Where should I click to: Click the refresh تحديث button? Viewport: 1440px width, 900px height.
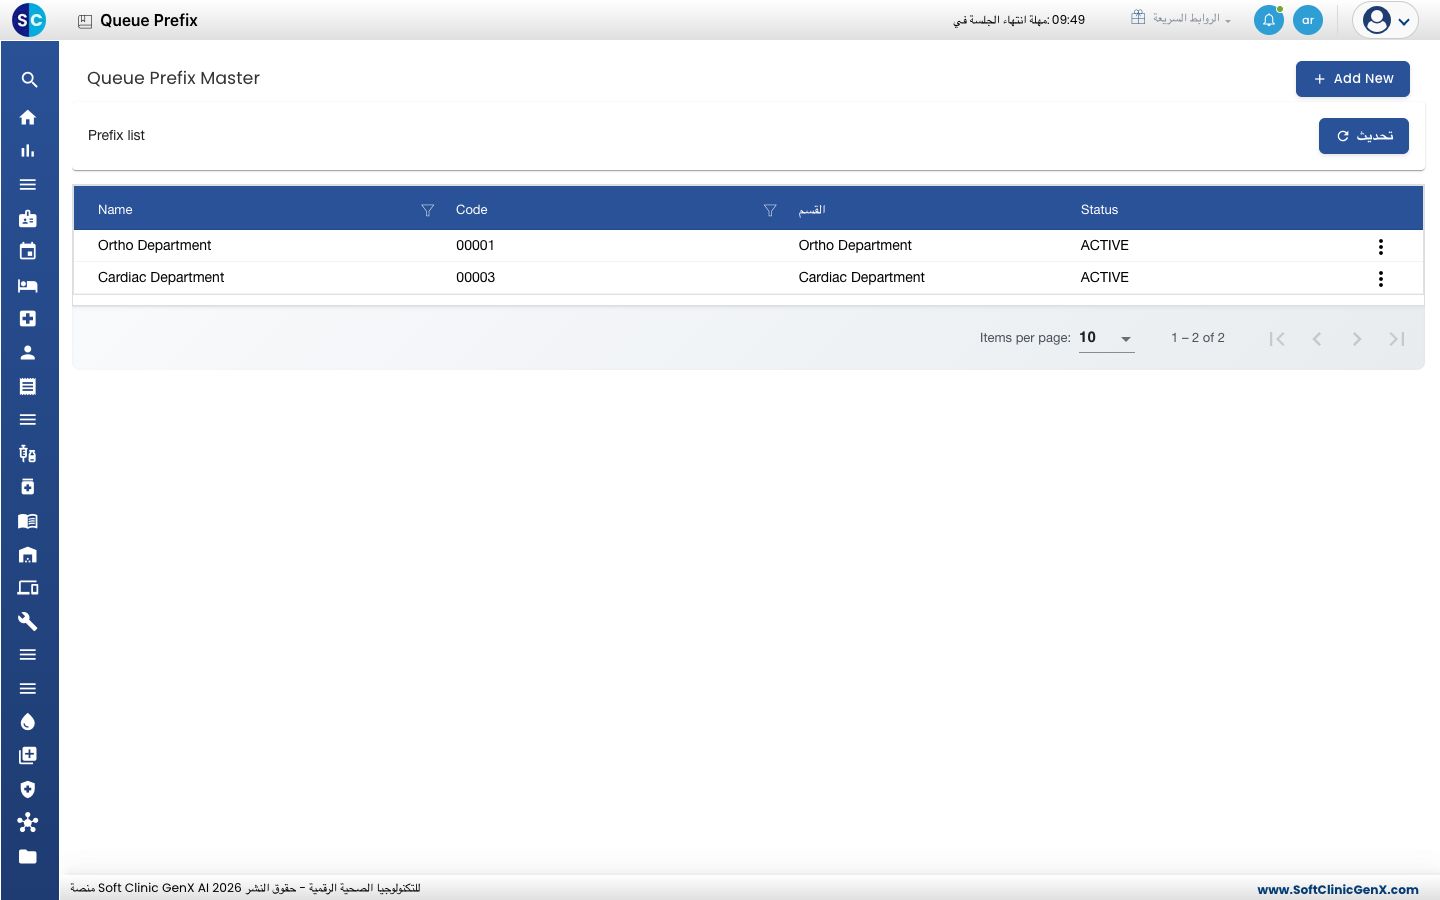1364,136
